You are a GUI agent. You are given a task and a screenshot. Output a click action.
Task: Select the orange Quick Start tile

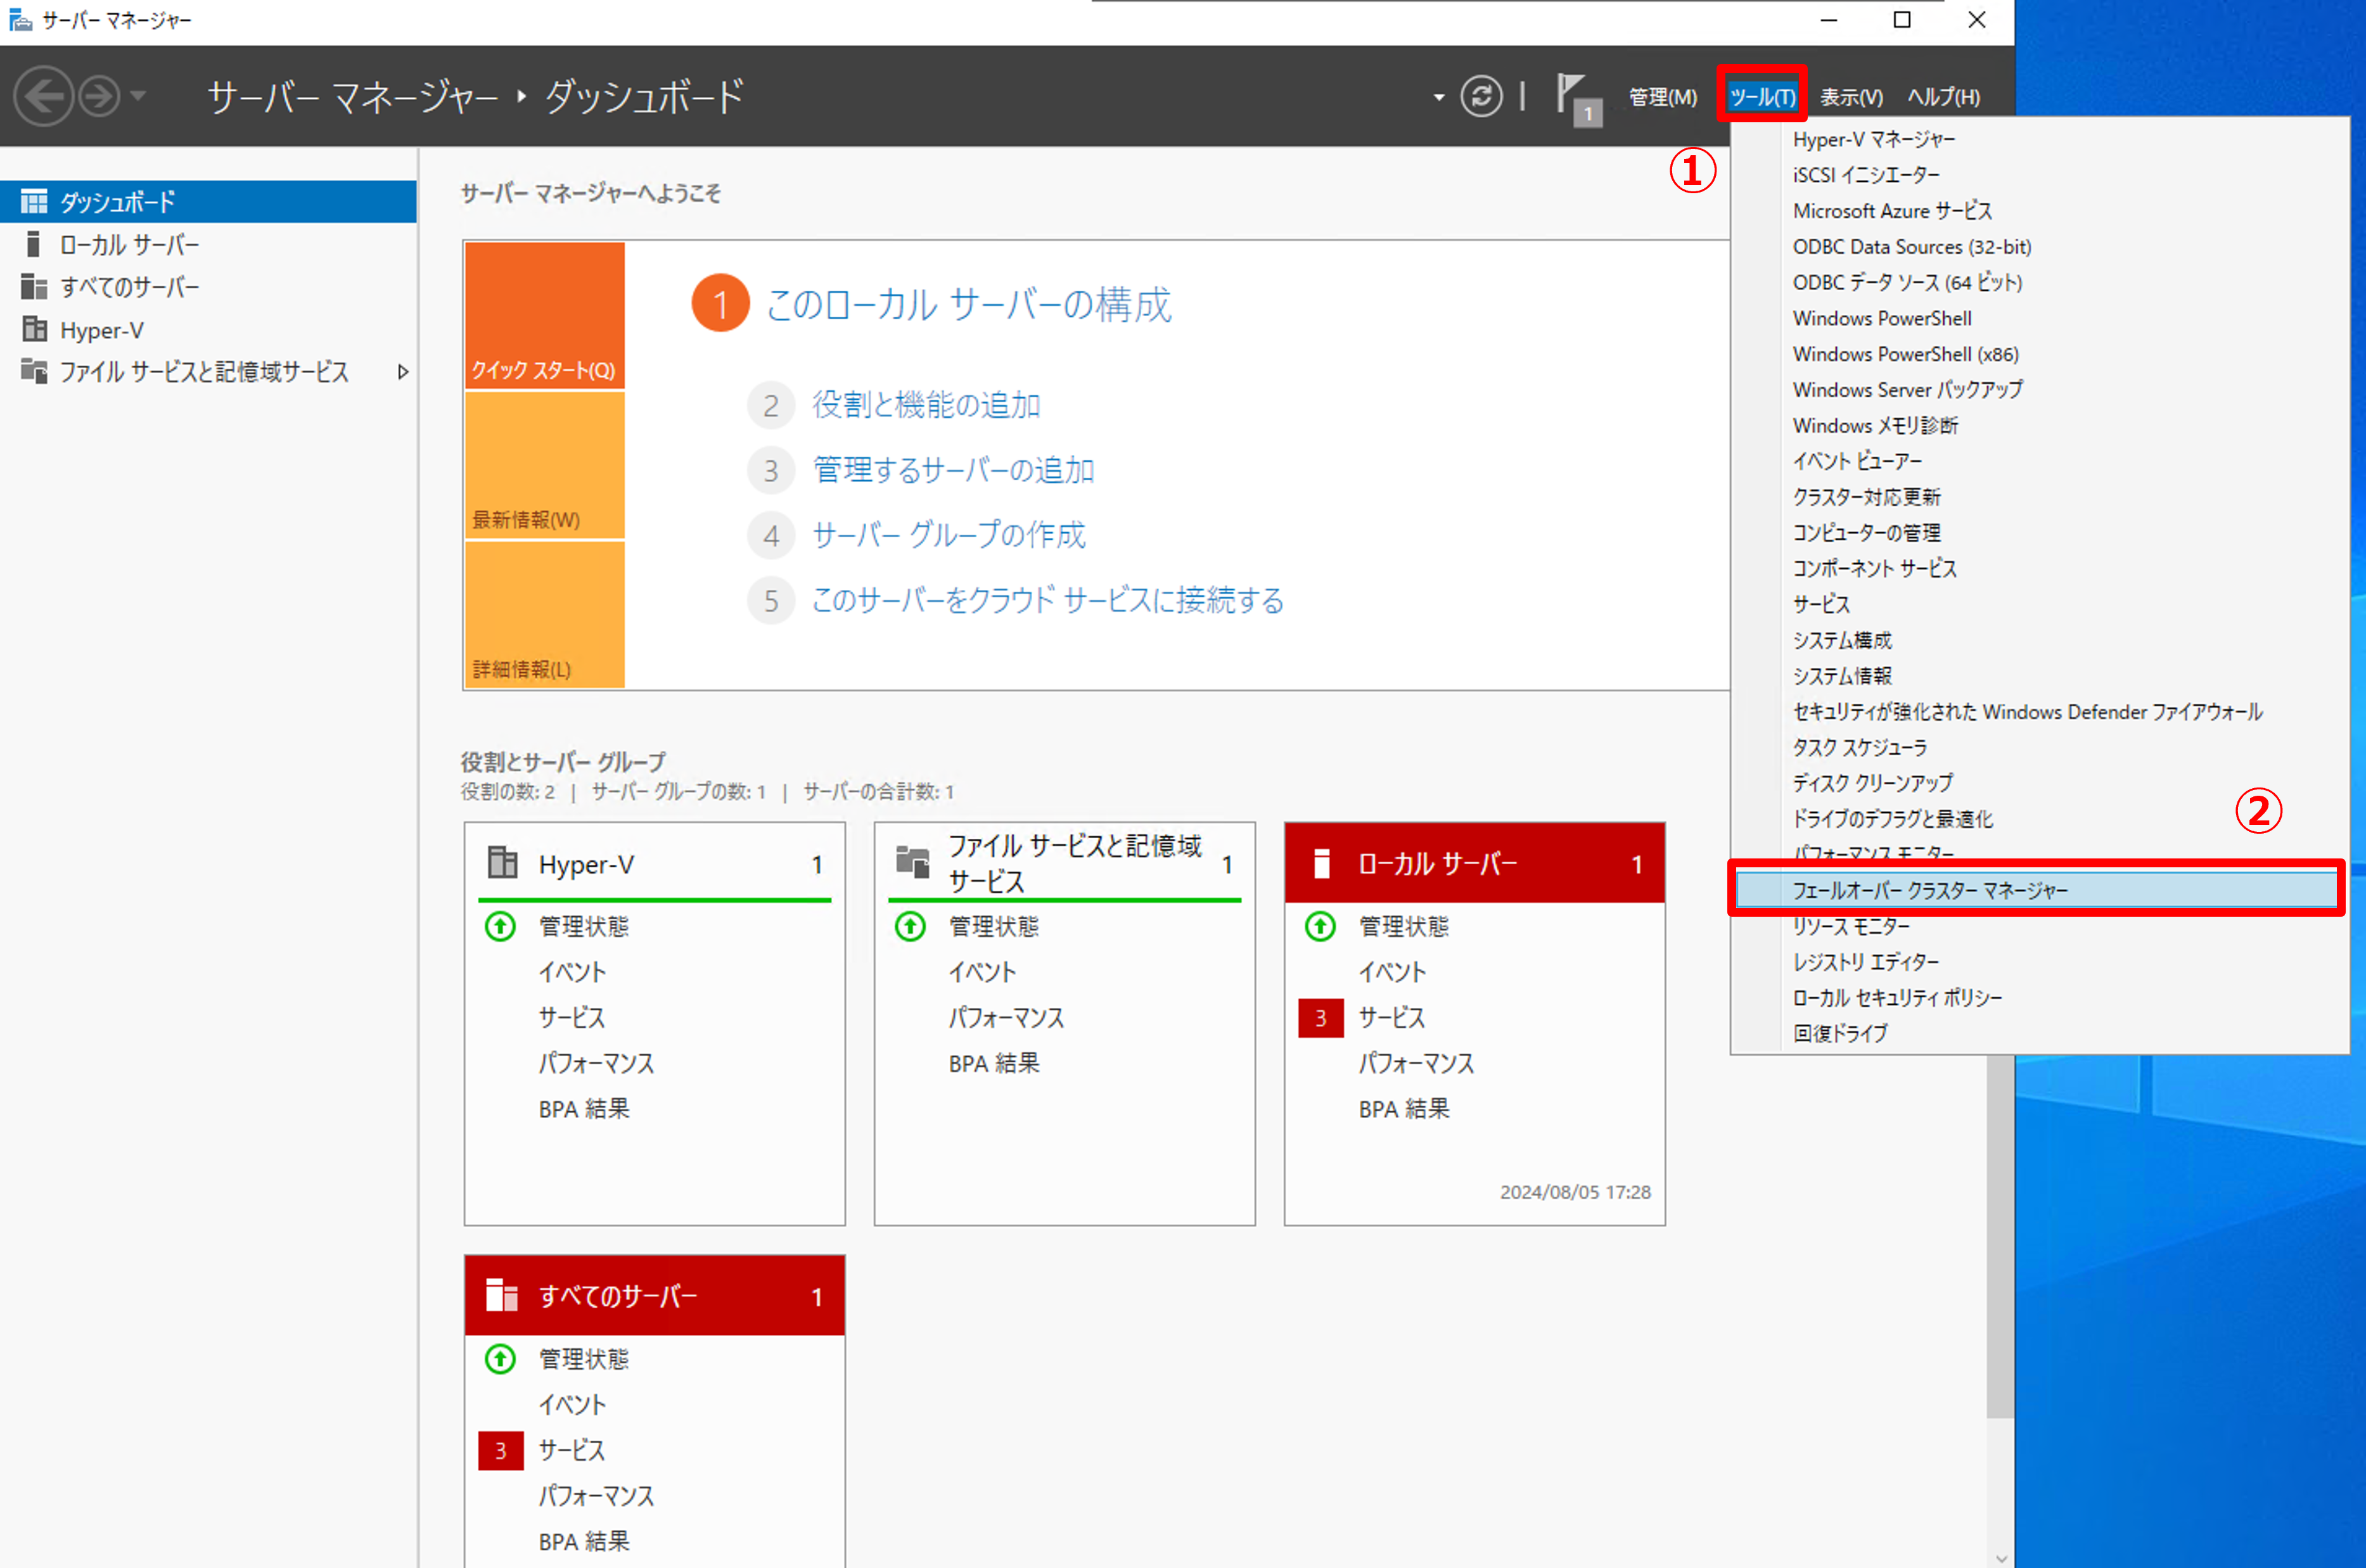click(x=544, y=315)
